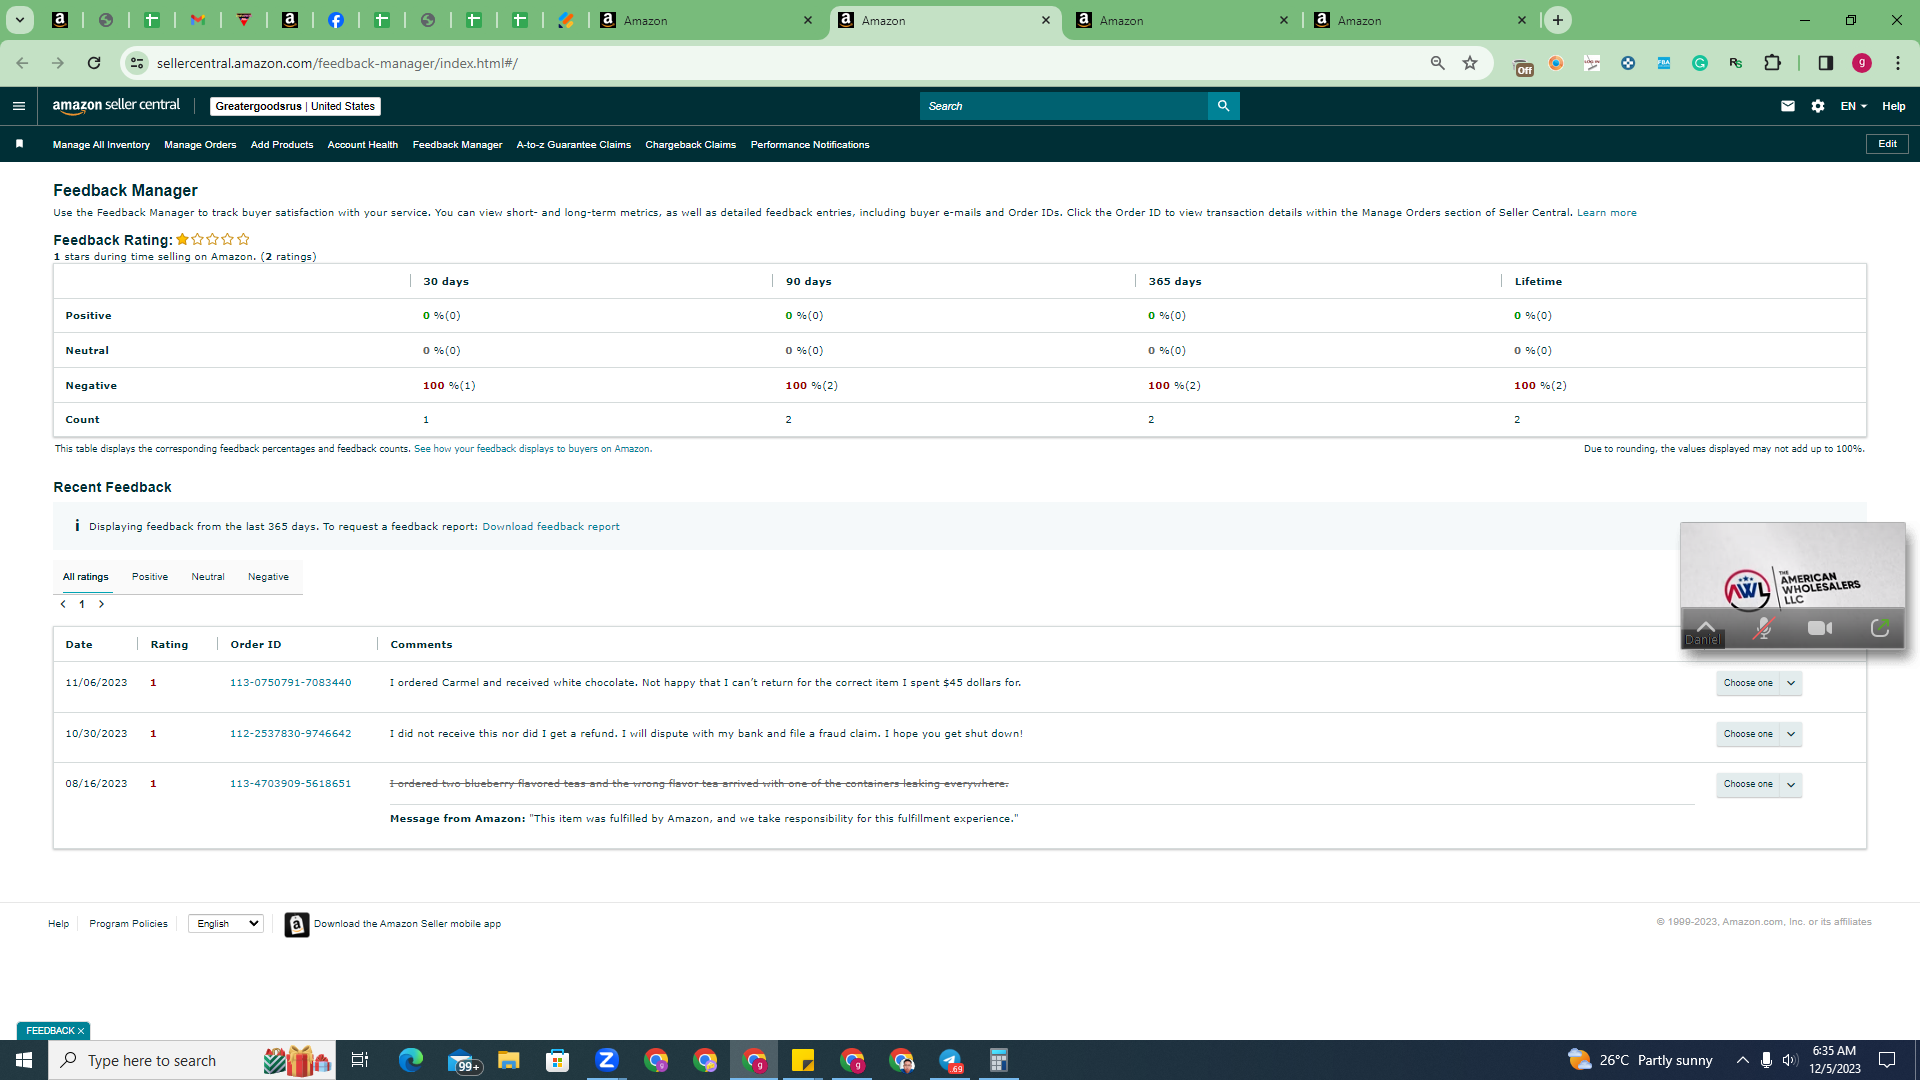Show hidden system tray icons
The image size is (1920, 1080).
(1742, 1060)
